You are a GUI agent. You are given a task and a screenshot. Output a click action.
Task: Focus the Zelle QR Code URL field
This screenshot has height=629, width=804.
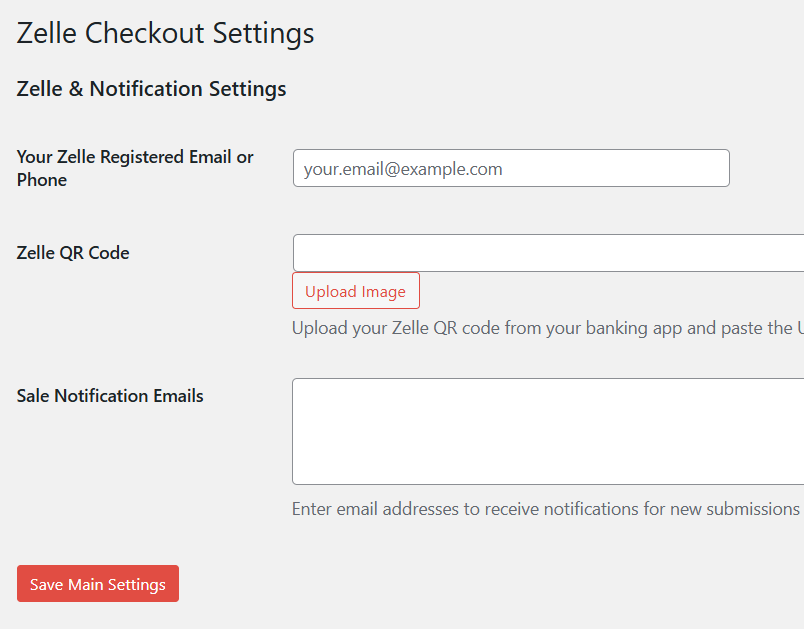[x=548, y=253]
